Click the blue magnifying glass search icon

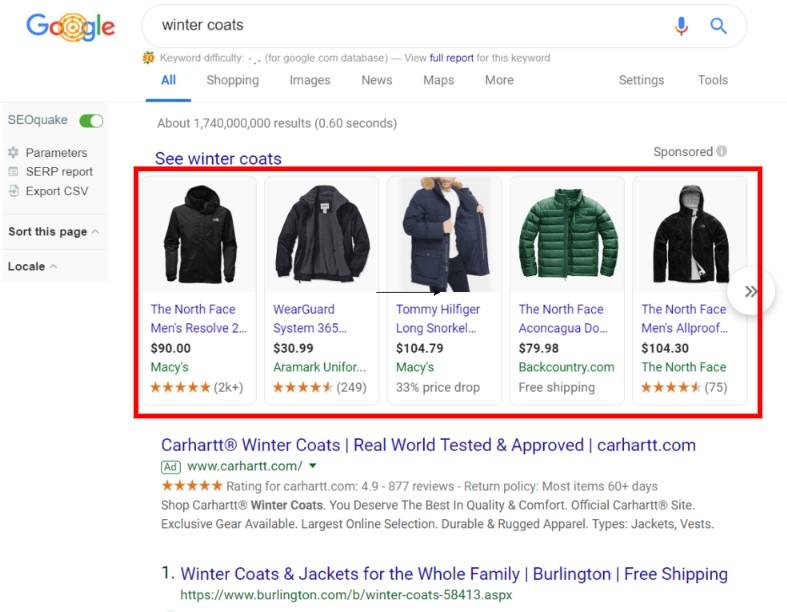click(x=718, y=26)
